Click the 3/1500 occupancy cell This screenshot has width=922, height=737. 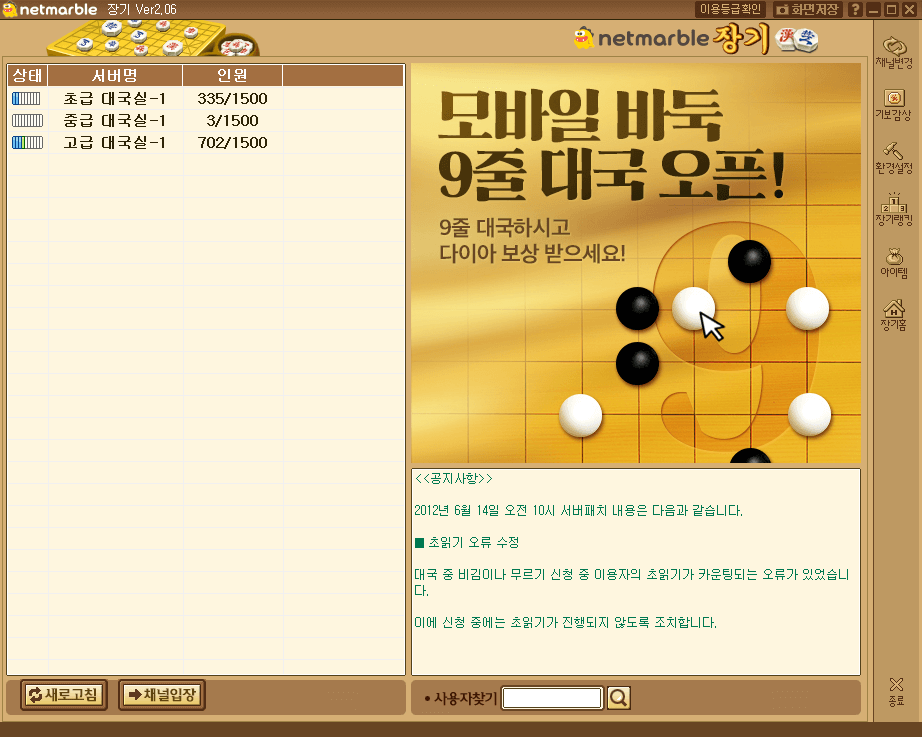(232, 121)
